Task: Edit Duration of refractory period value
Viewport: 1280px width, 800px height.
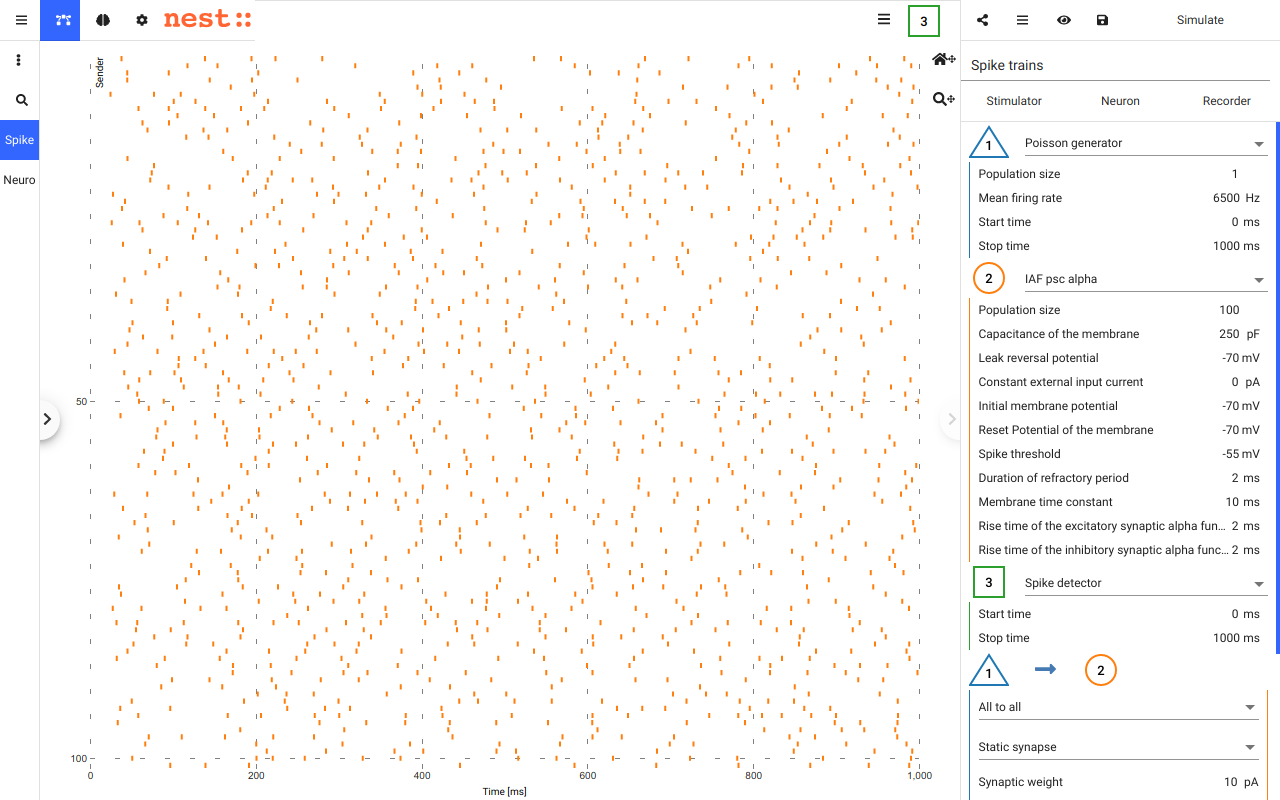Action: click(x=1235, y=478)
